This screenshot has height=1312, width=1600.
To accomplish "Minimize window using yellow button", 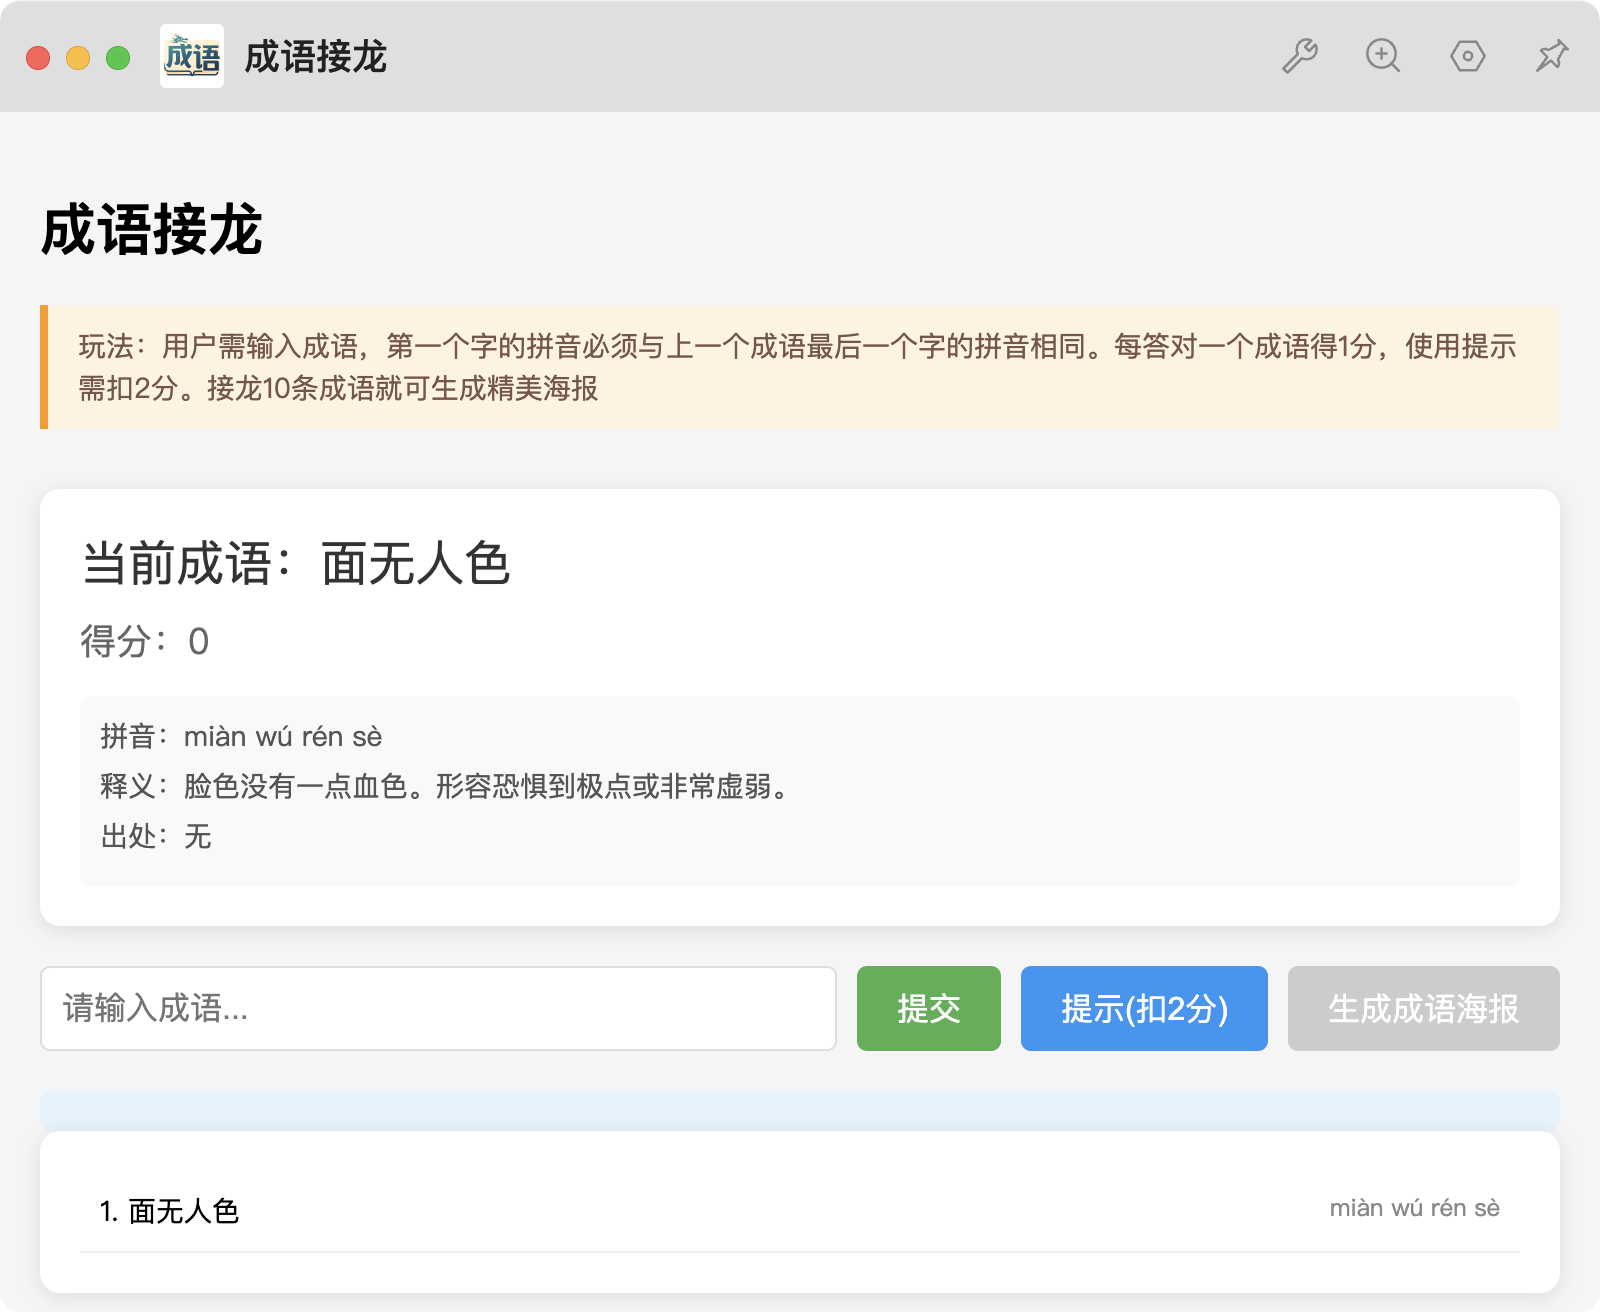I will coord(78,58).
